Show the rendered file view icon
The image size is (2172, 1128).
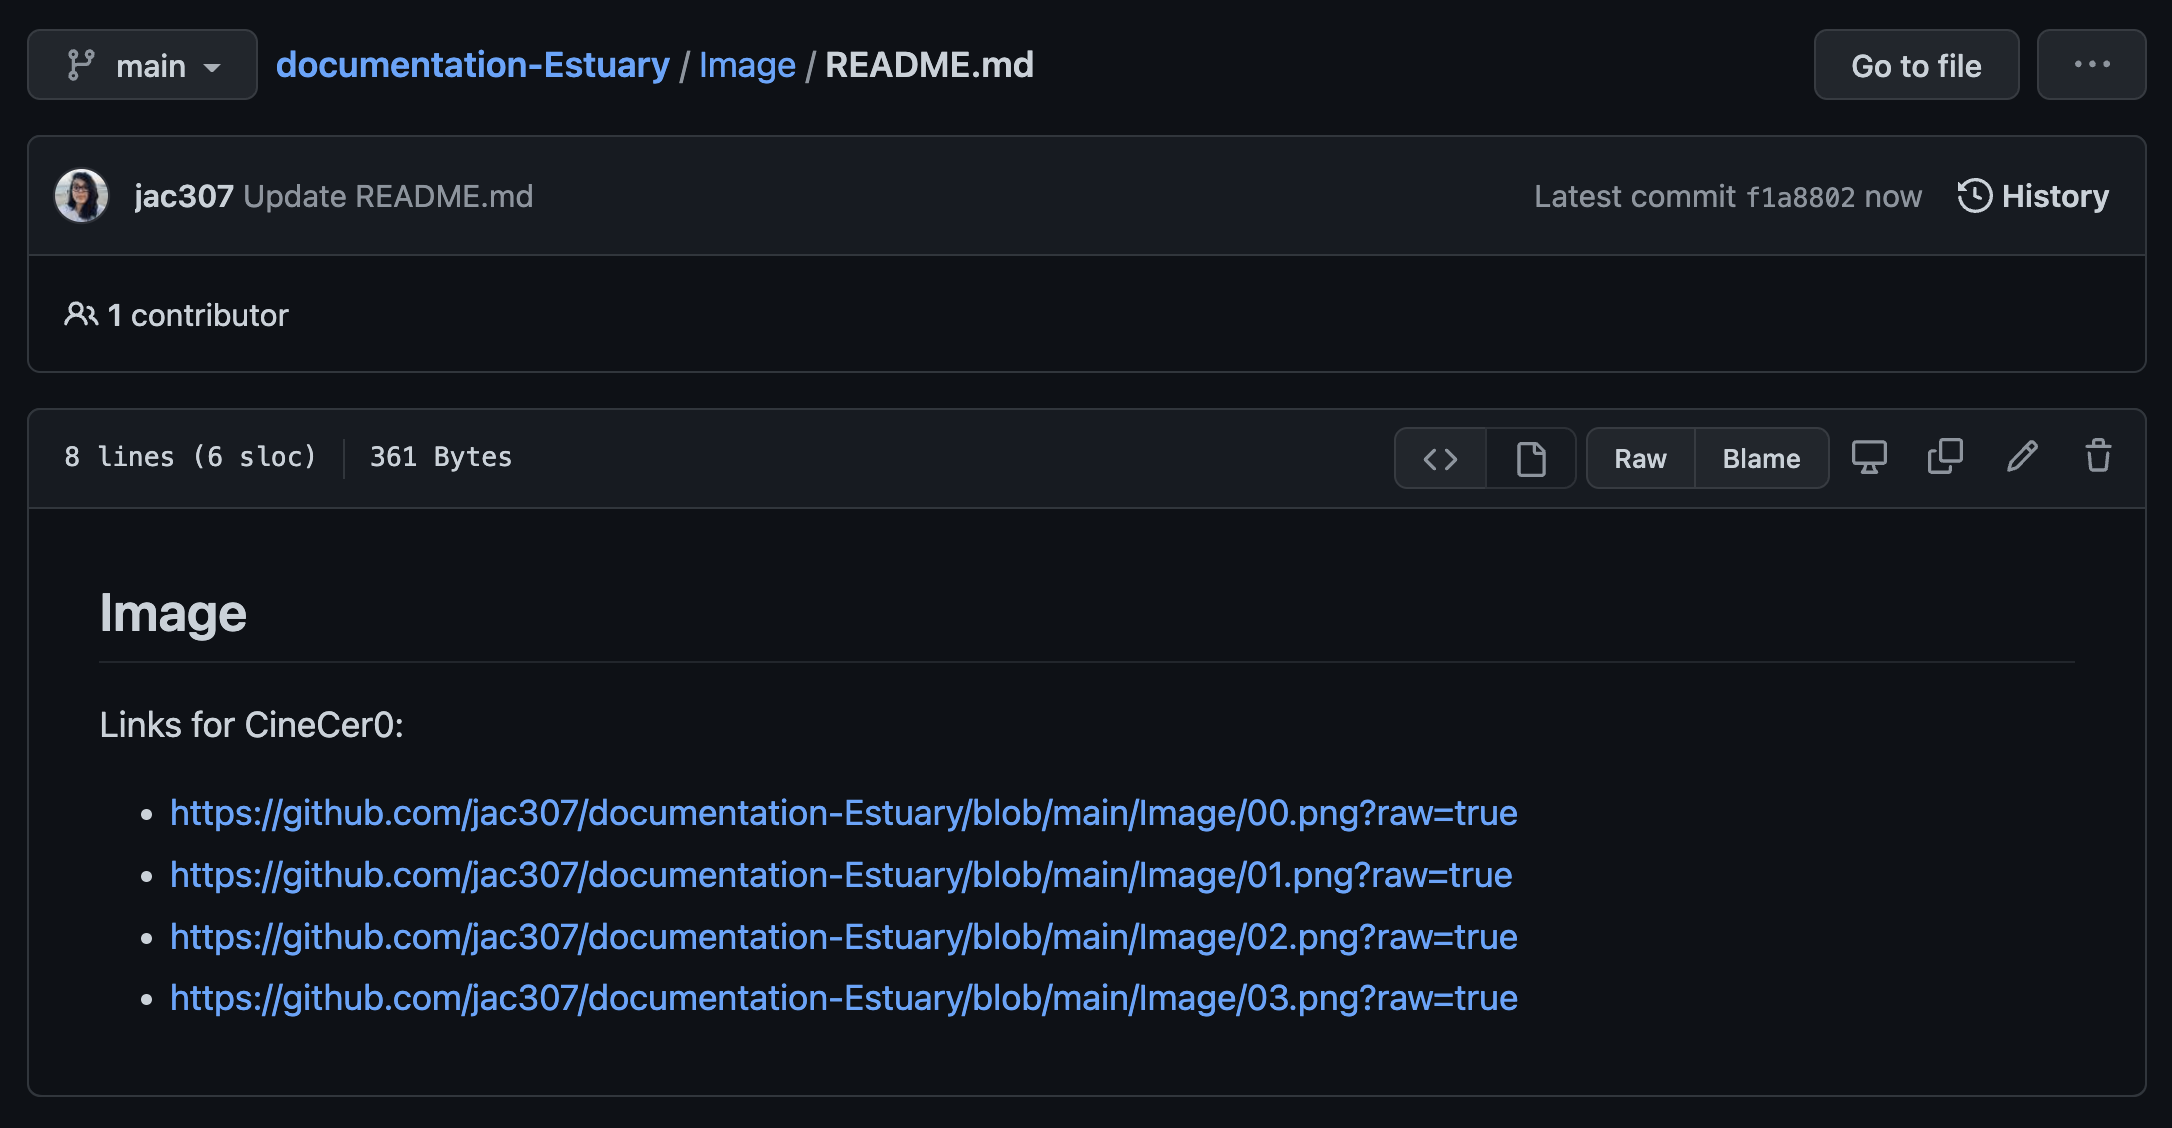(x=1531, y=459)
